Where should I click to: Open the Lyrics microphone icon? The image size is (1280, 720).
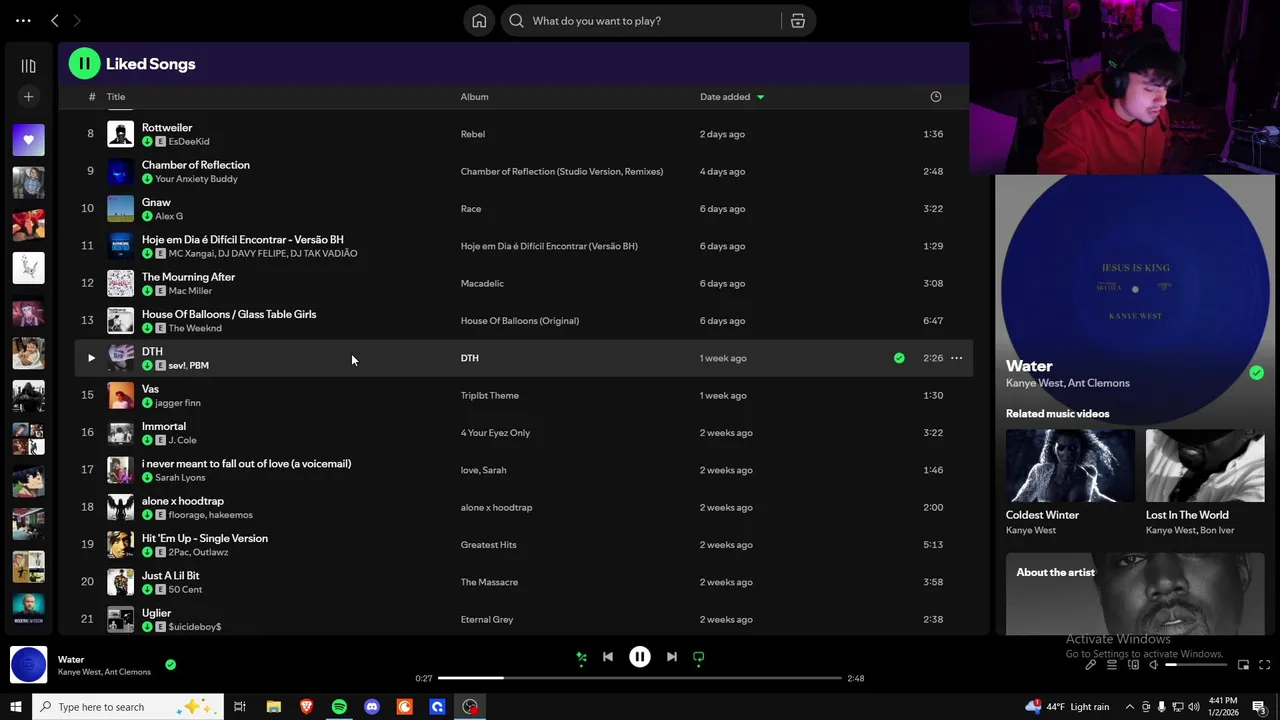(x=1091, y=665)
